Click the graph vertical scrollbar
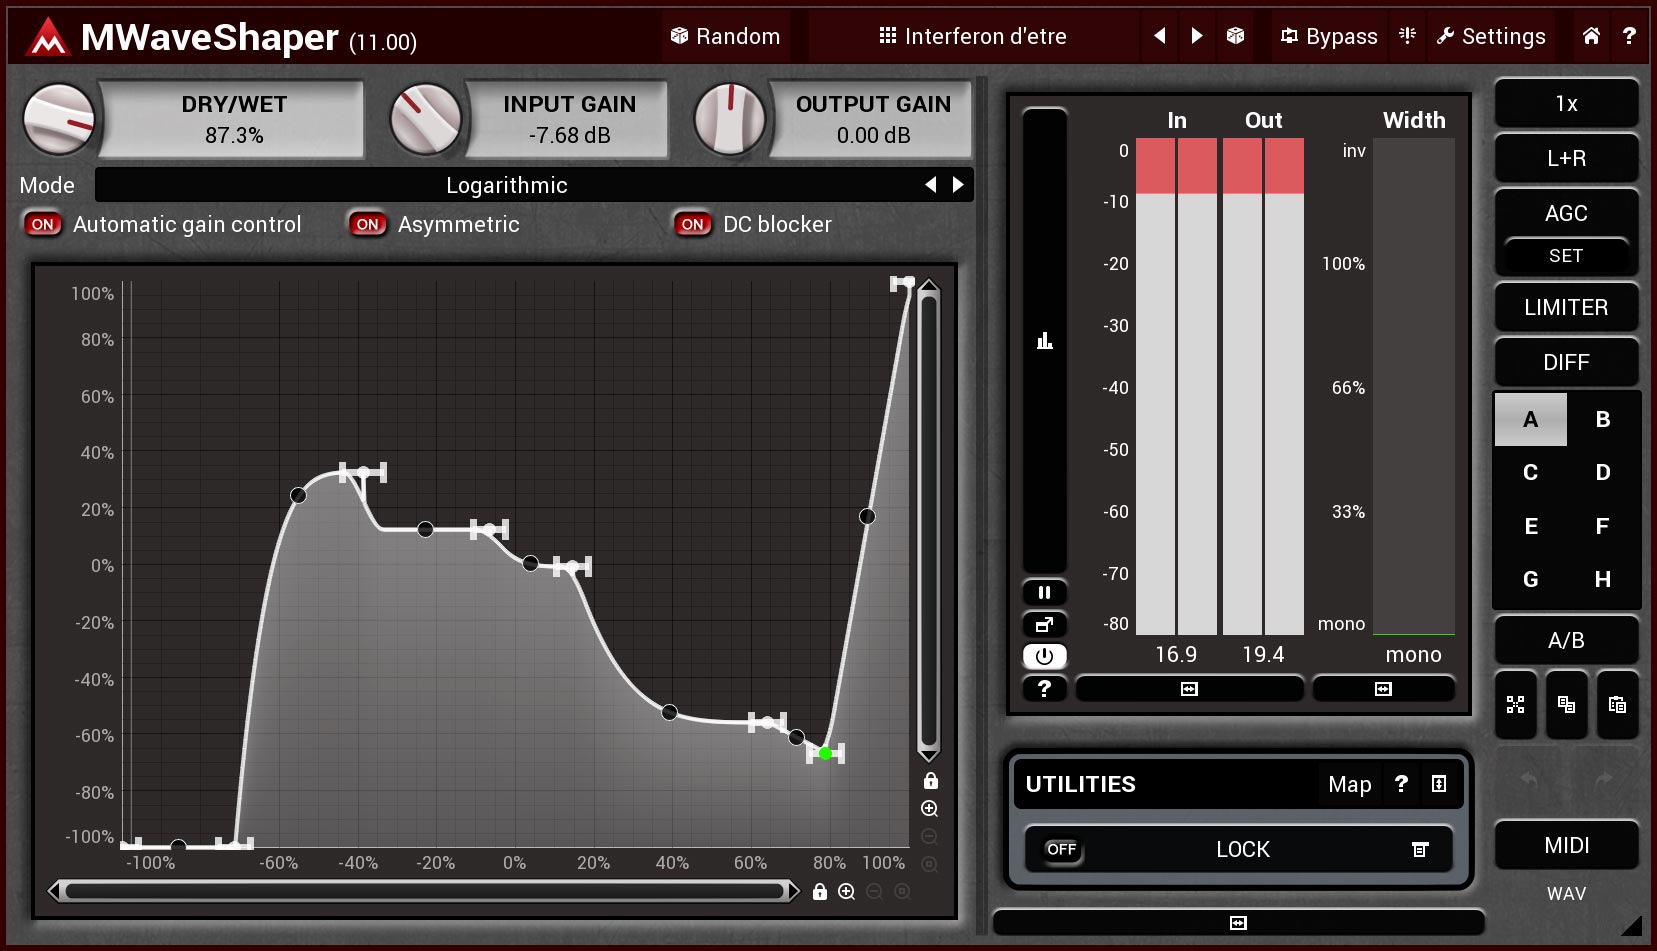1657x951 pixels. [929, 520]
